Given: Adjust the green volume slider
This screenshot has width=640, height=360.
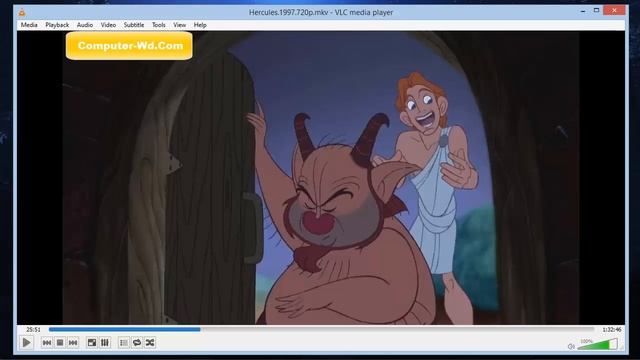Looking at the screenshot, I should (x=598, y=345).
